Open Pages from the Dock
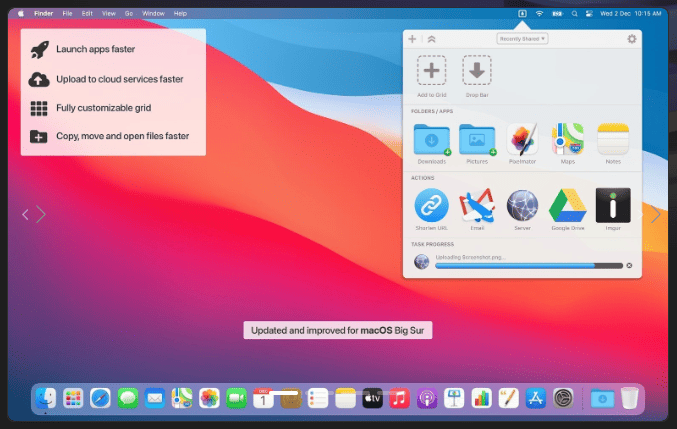The image size is (677, 429). (508, 398)
